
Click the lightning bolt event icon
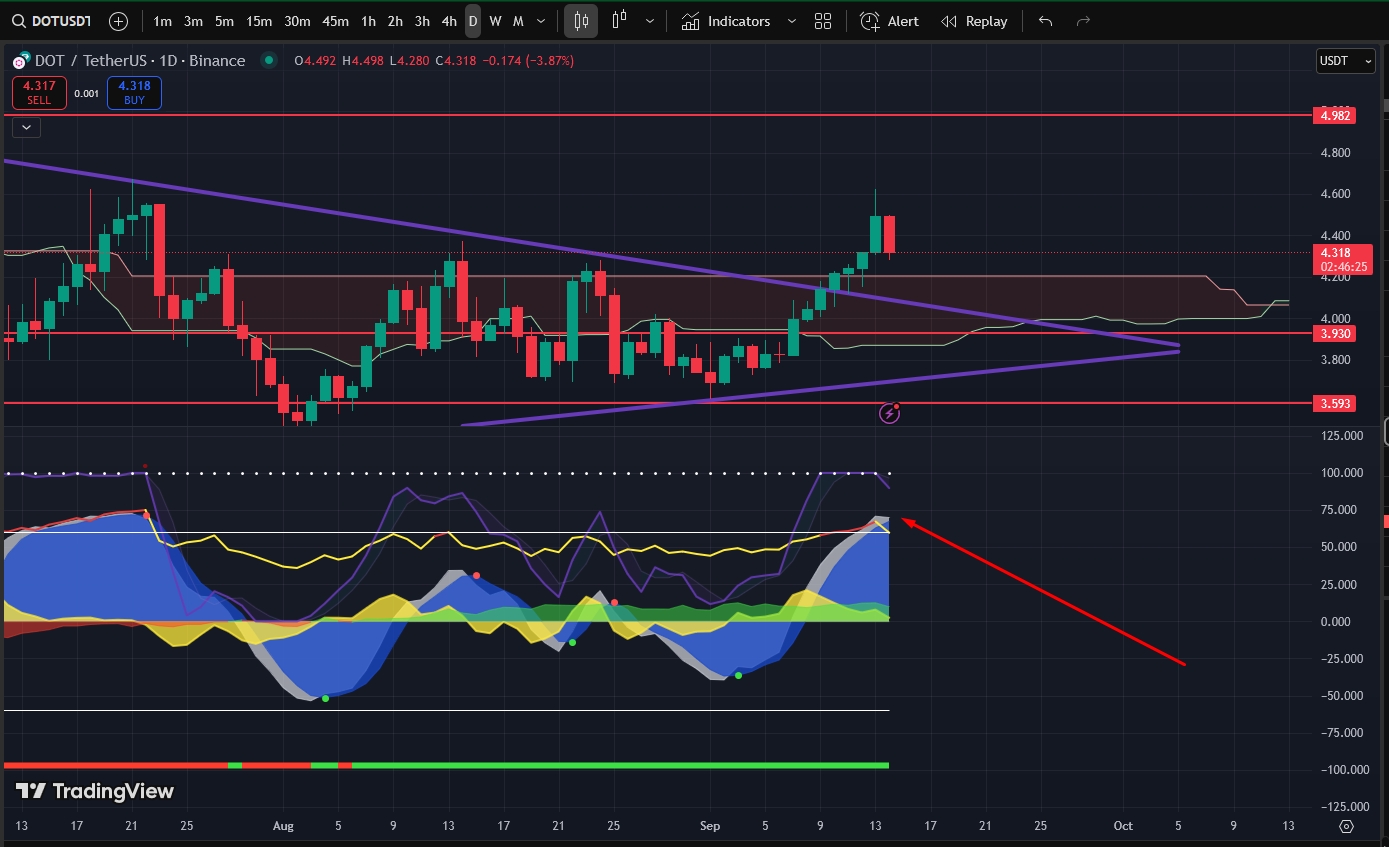[x=889, y=413]
